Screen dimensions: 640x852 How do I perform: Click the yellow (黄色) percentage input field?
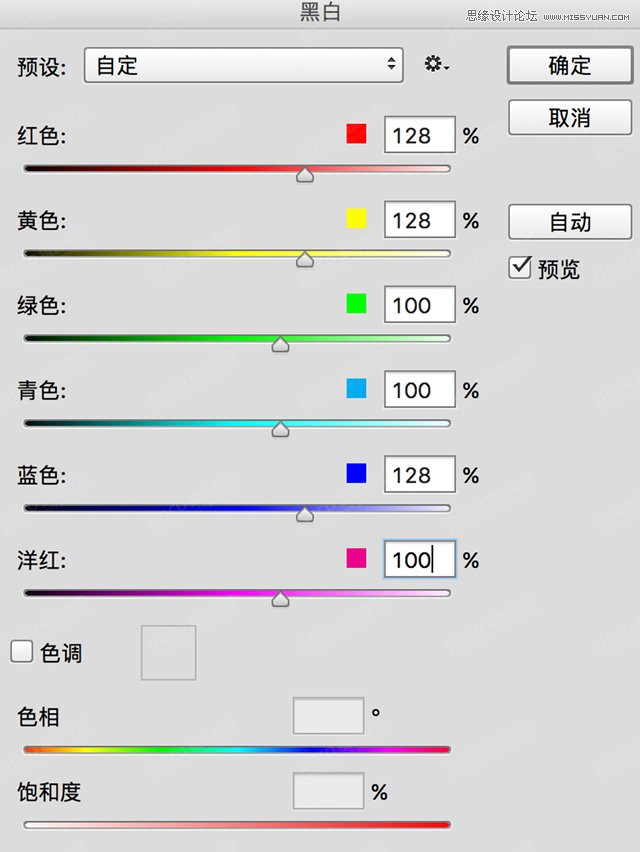pos(419,220)
